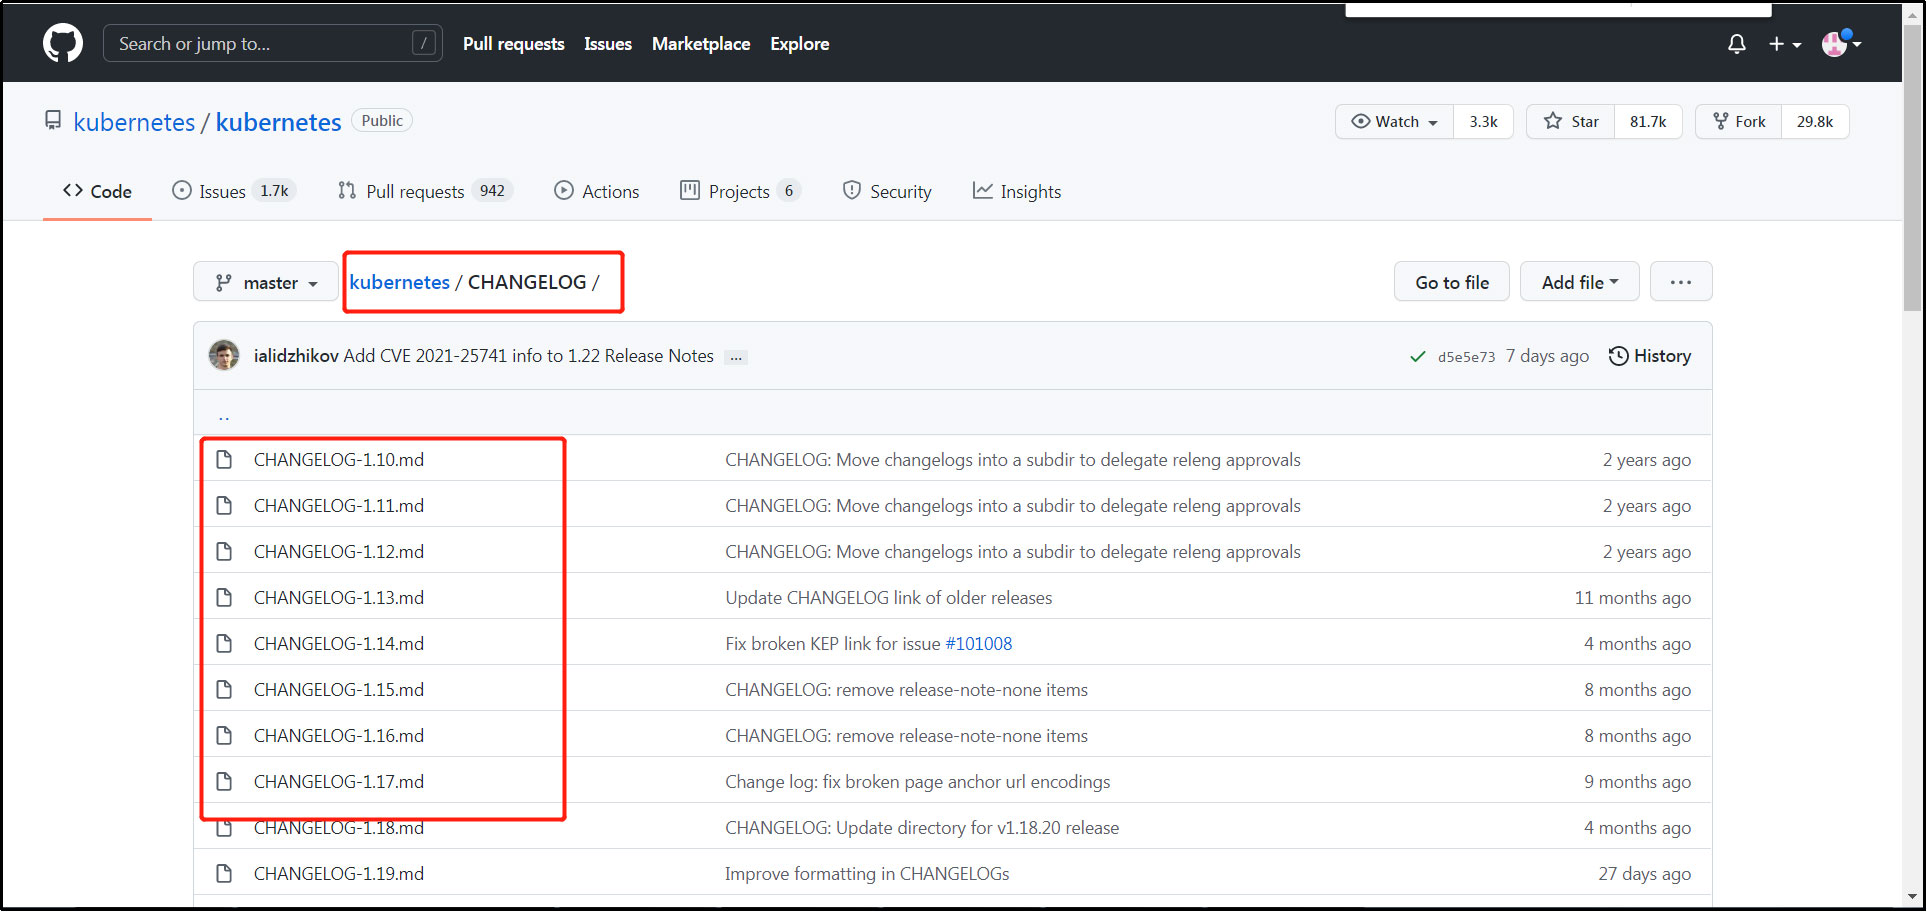Go to GitHub home via Octocat logo
Image resolution: width=1927 pixels, height=913 pixels.
coord(63,43)
